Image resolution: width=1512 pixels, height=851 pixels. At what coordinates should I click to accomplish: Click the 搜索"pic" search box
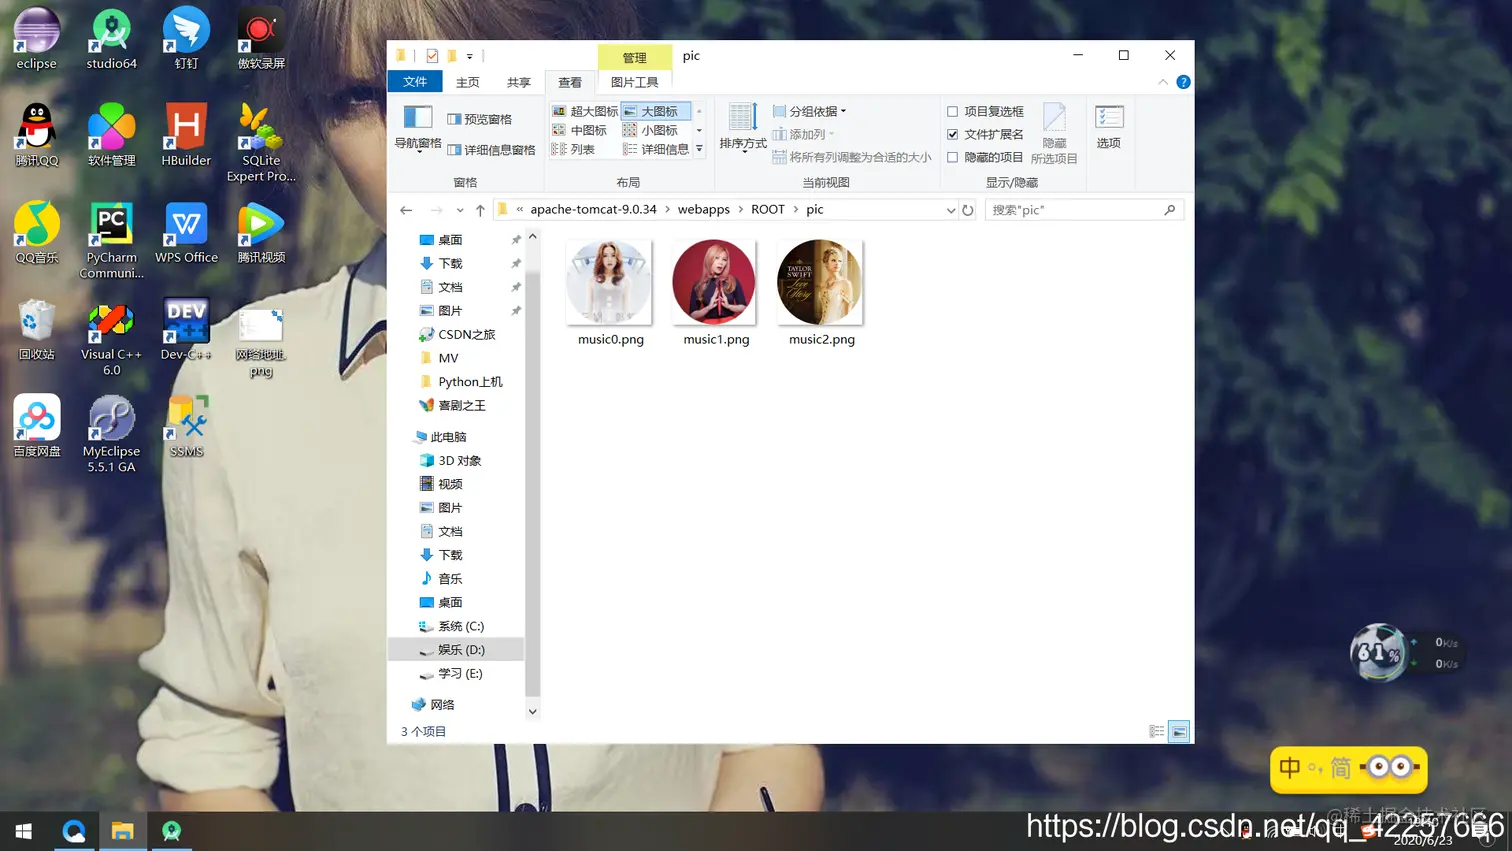pos(1084,210)
